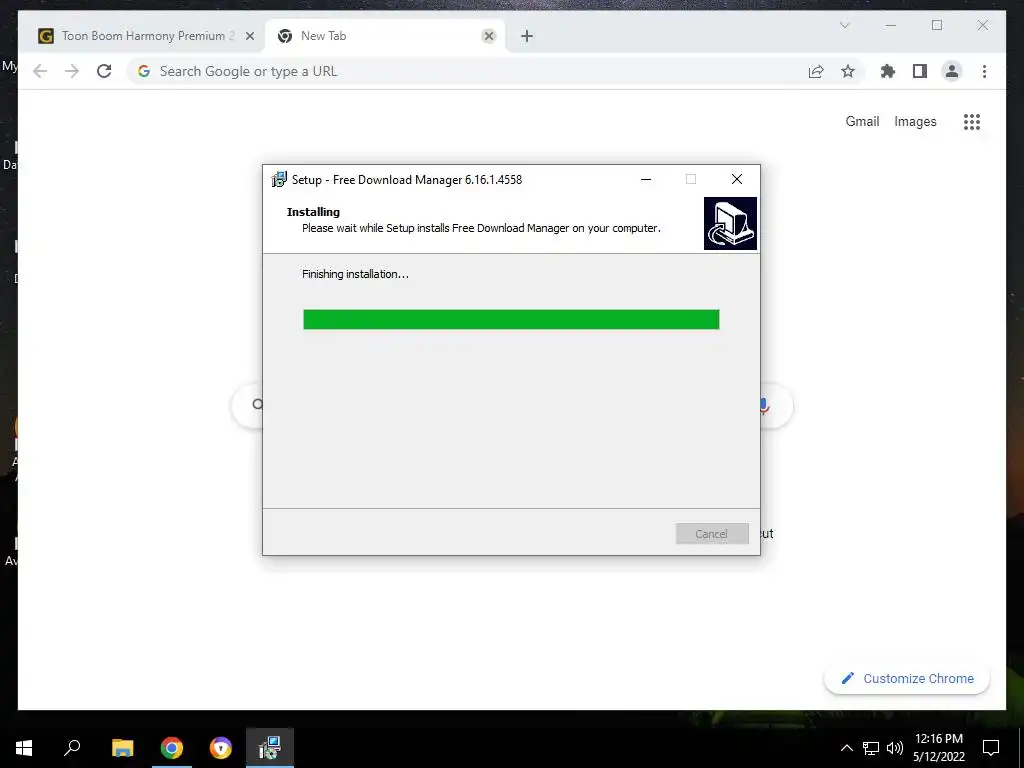Open the Images link
Viewport: 1024px width, 768px height.
(915, 121)
